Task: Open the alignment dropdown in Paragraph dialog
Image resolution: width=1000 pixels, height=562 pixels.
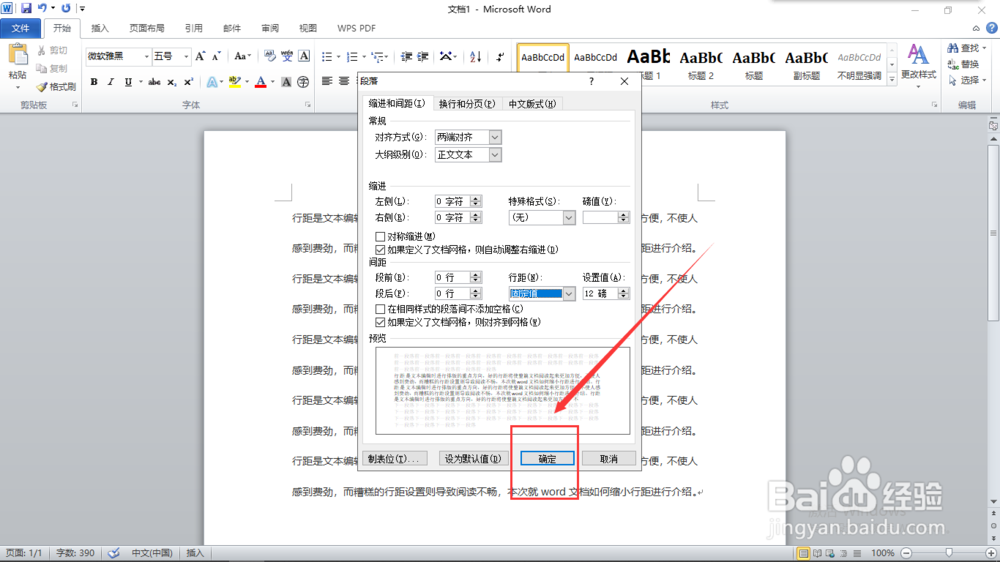Action: pyautogui.click(x=495, y=137)
